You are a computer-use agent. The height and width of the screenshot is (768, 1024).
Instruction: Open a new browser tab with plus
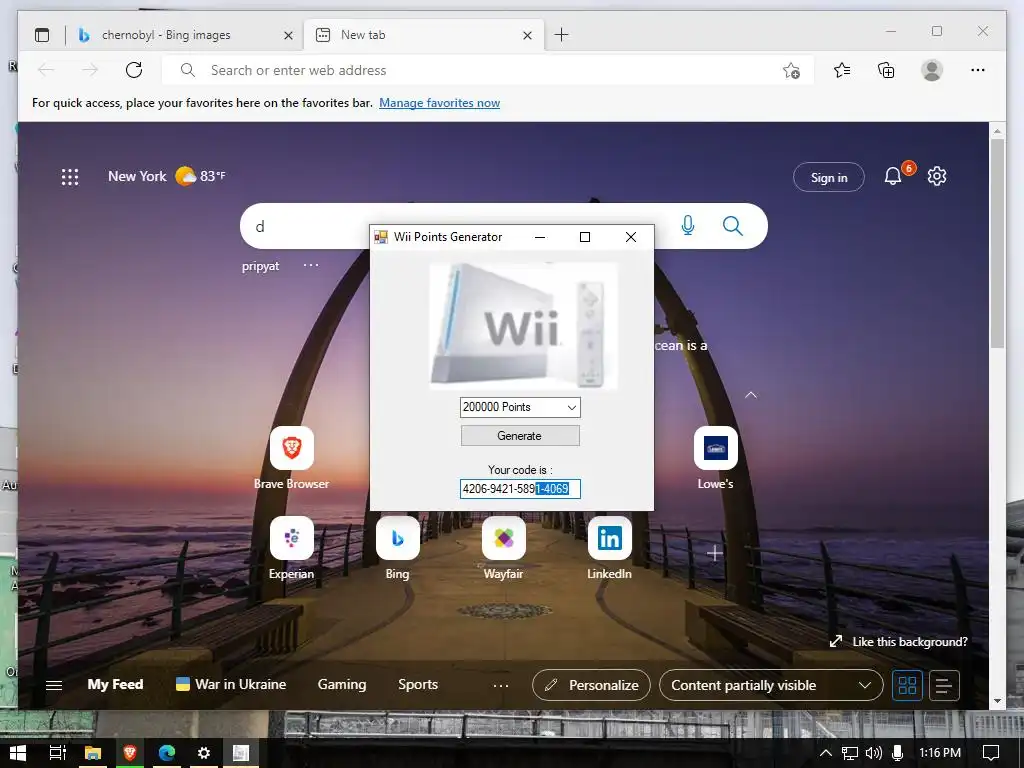tap(561, 35)
